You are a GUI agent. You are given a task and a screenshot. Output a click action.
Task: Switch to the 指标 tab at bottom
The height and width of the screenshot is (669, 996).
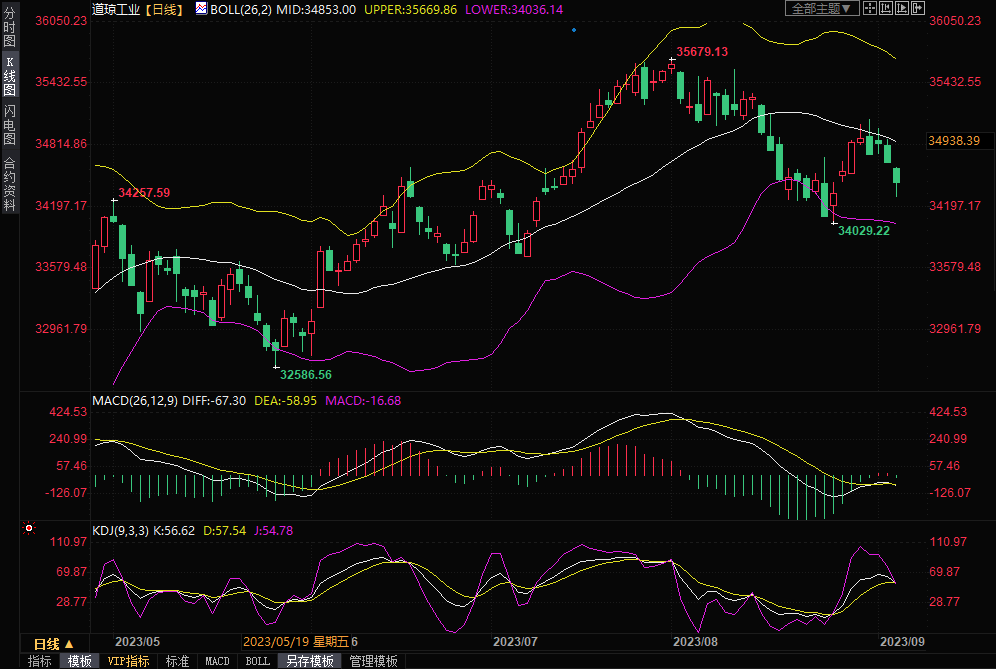(x=39, y=661)
